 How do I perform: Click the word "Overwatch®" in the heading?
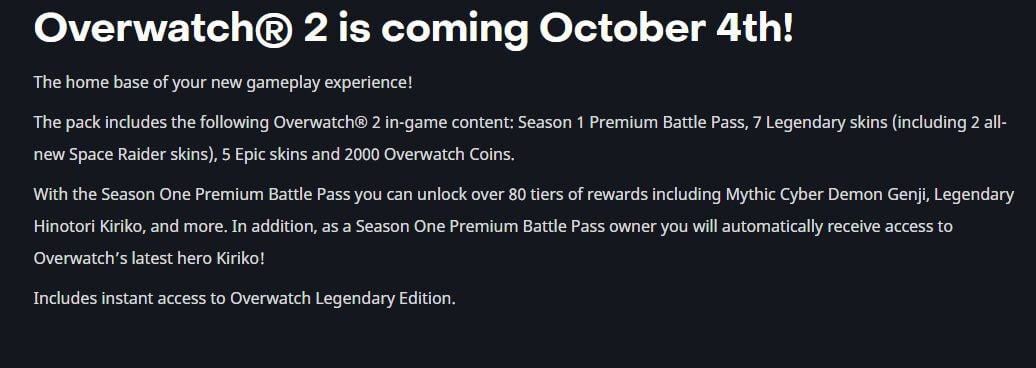coord(163,28)
